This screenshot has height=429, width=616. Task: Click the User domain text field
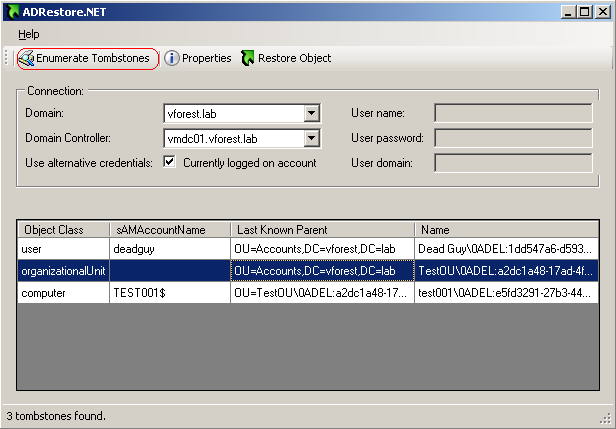click(513, 163)
